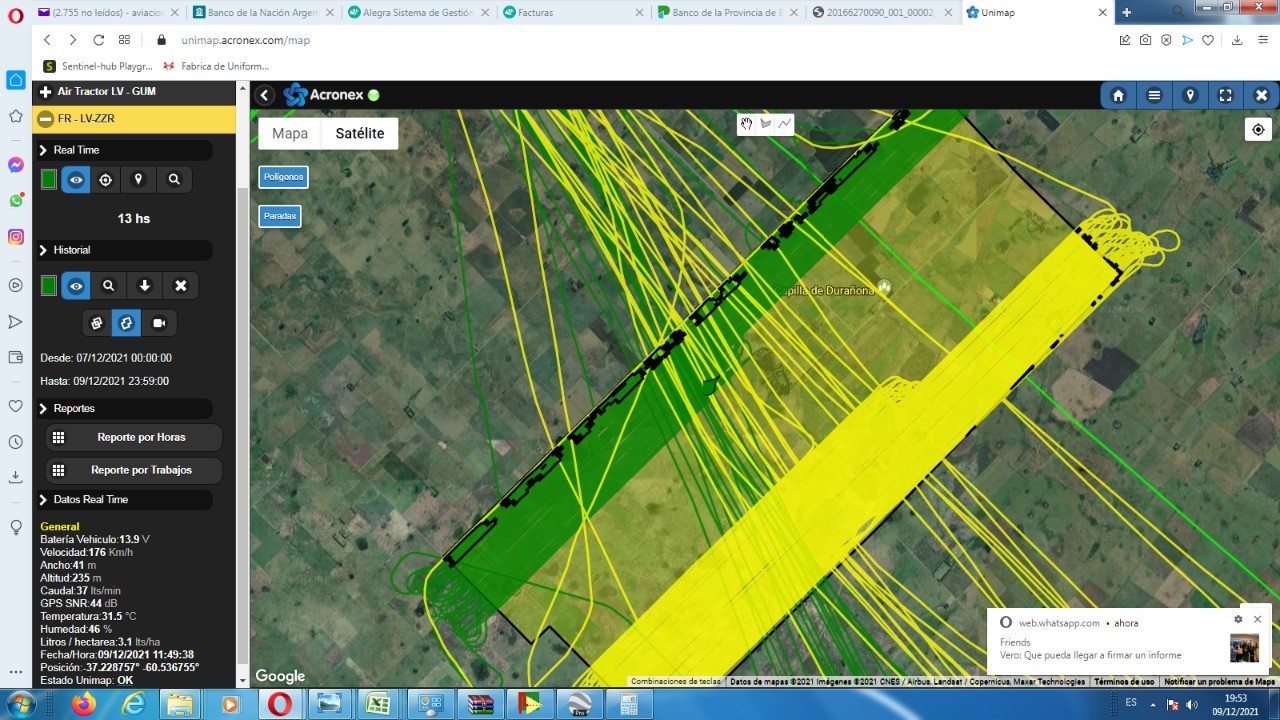Center map on my location target button
Viewport: 1280px width, 720px height.
pos(1258,130)
